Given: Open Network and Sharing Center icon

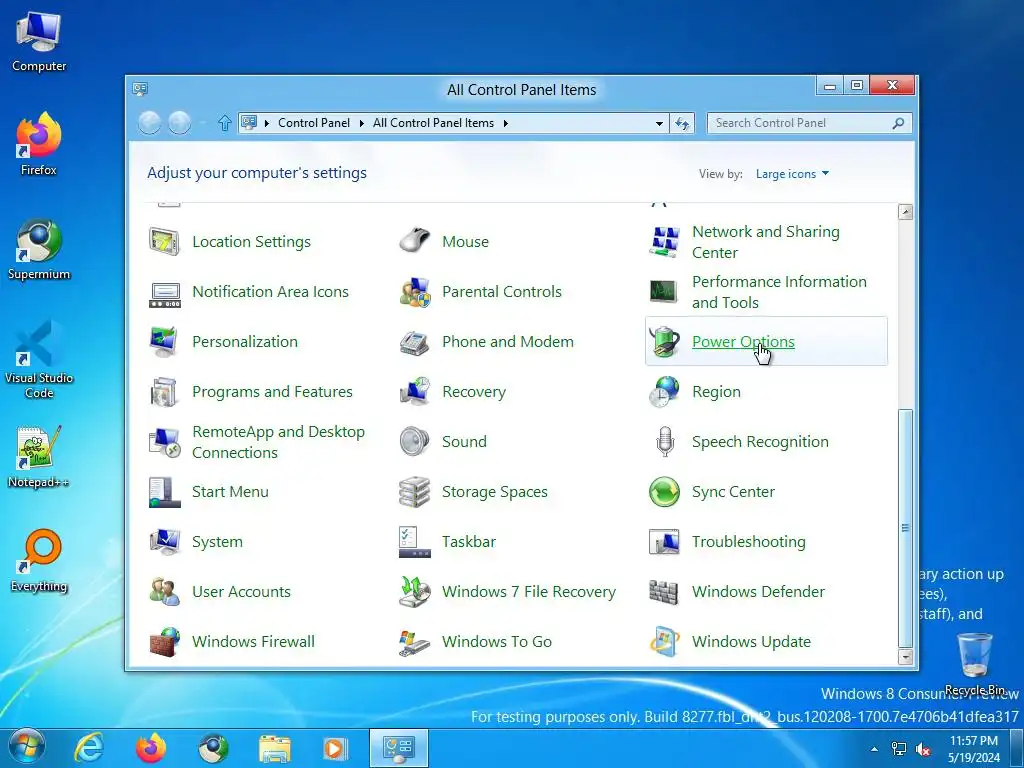Looking at the screenshot, I should click(664, 242).
